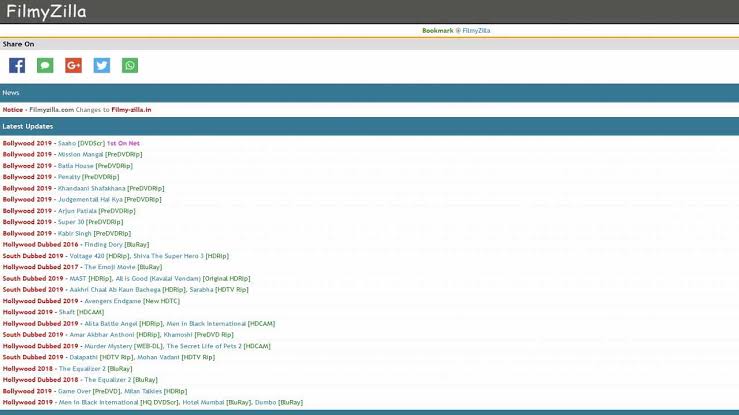This screenshot has width=739, height=415.
Task: Share on WhatsApp icon
Action: (130, 65)
